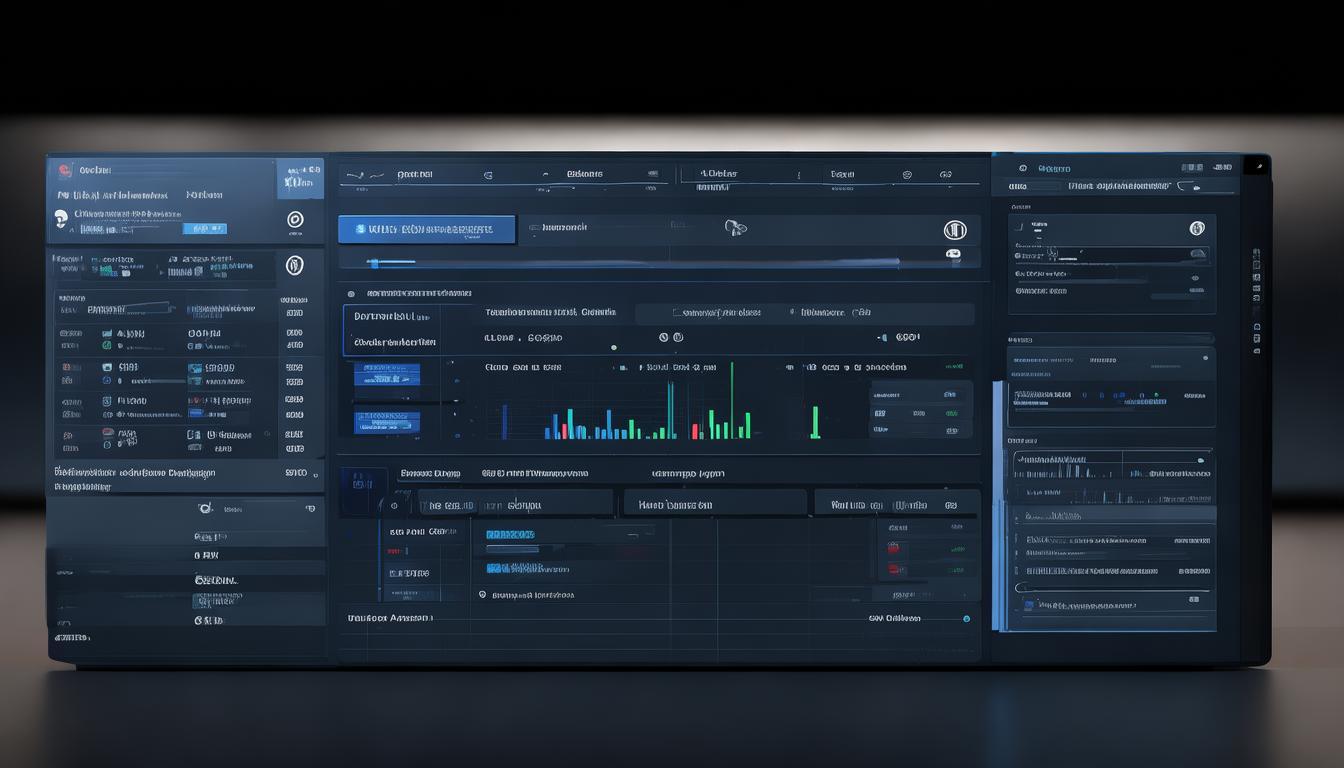Check the upper red checkbox in bottom table

coord(893,547)
